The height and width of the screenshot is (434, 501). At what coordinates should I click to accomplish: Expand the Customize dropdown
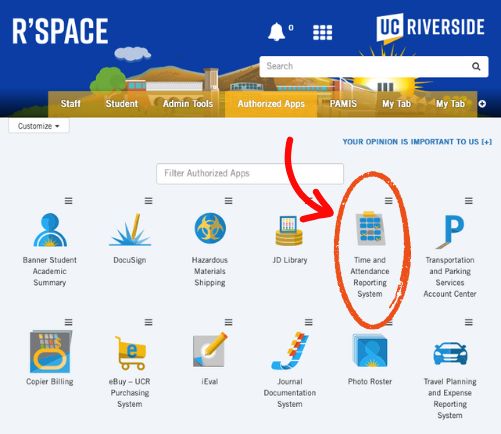pyautogui.click(x=39, y=126)
